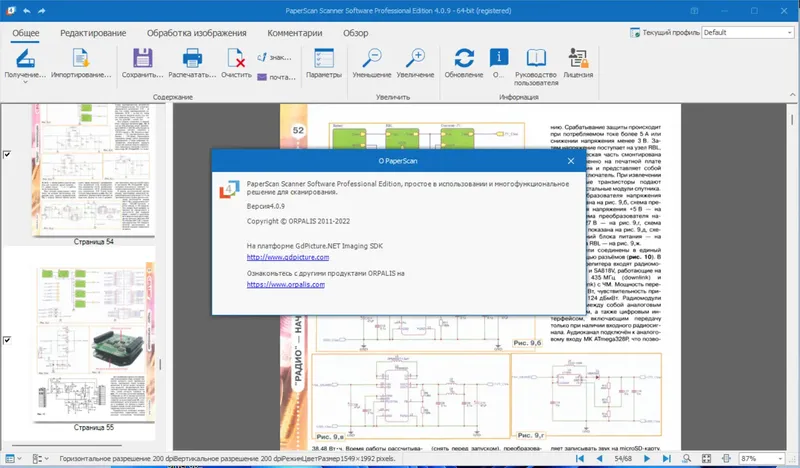
Task: Expand the Получение dropdown arrow
Action: 25,82
